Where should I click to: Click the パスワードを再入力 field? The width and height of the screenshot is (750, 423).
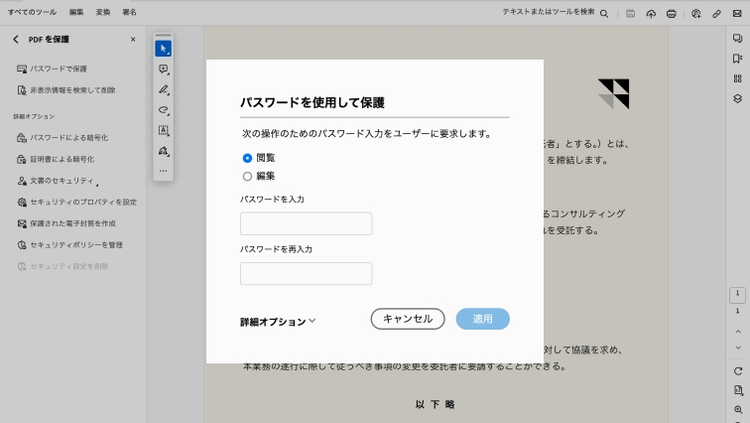point(306,274)
